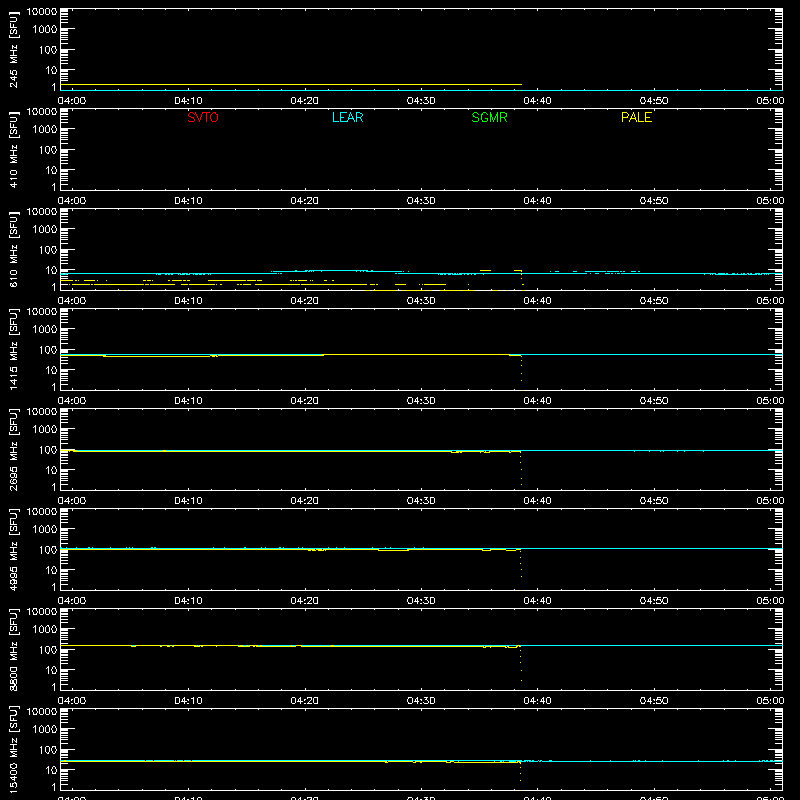
Task: Click 04:20 tick below the 410 MHz panel
Action: point(305,201)
